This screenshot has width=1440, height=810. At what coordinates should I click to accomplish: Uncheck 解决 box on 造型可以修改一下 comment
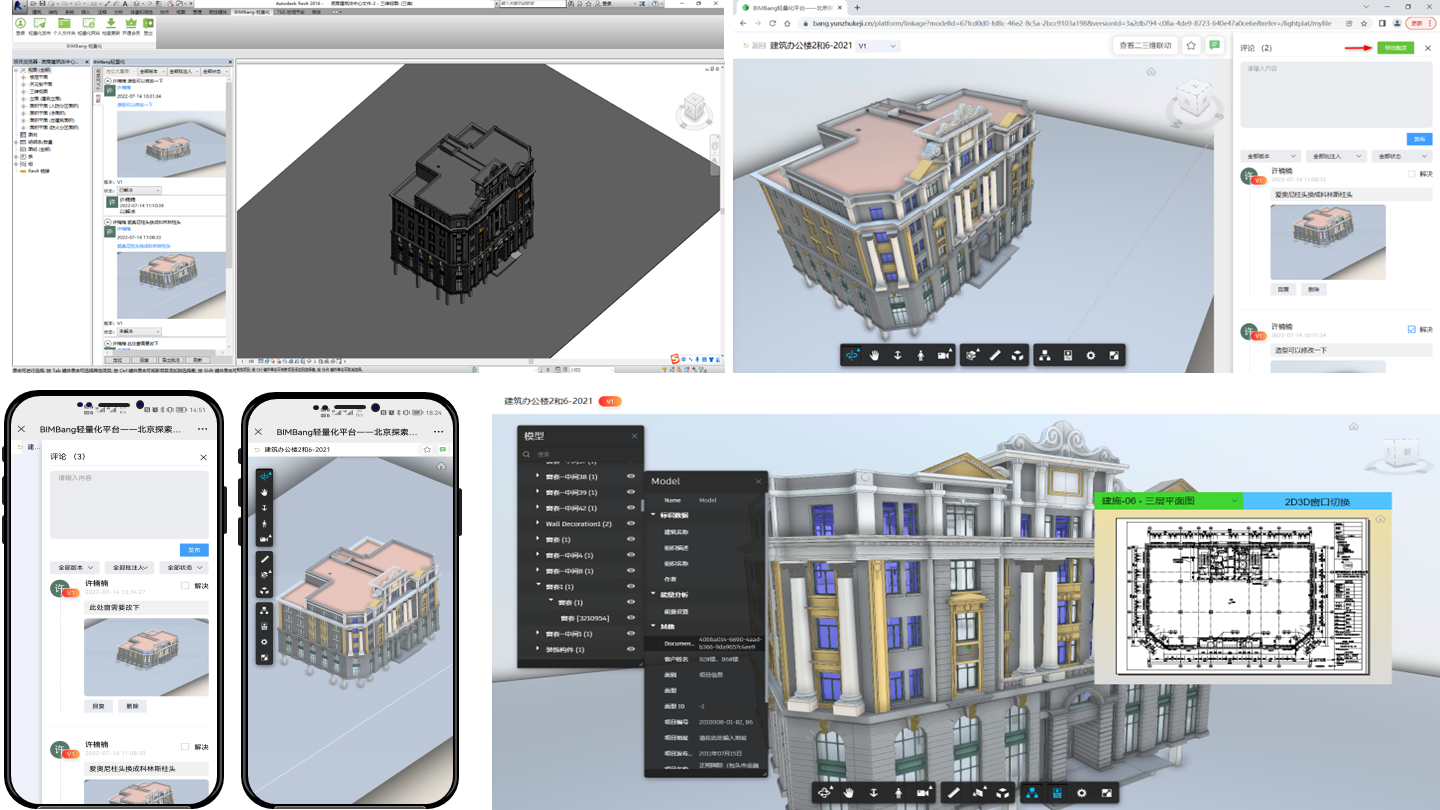[x=1411, y=329]
